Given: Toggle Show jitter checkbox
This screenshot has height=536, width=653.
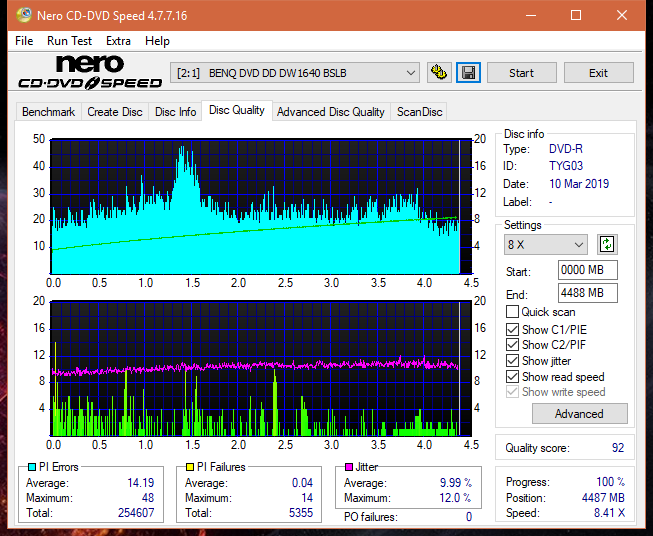Looking at the screenshot, I should 512,361.
